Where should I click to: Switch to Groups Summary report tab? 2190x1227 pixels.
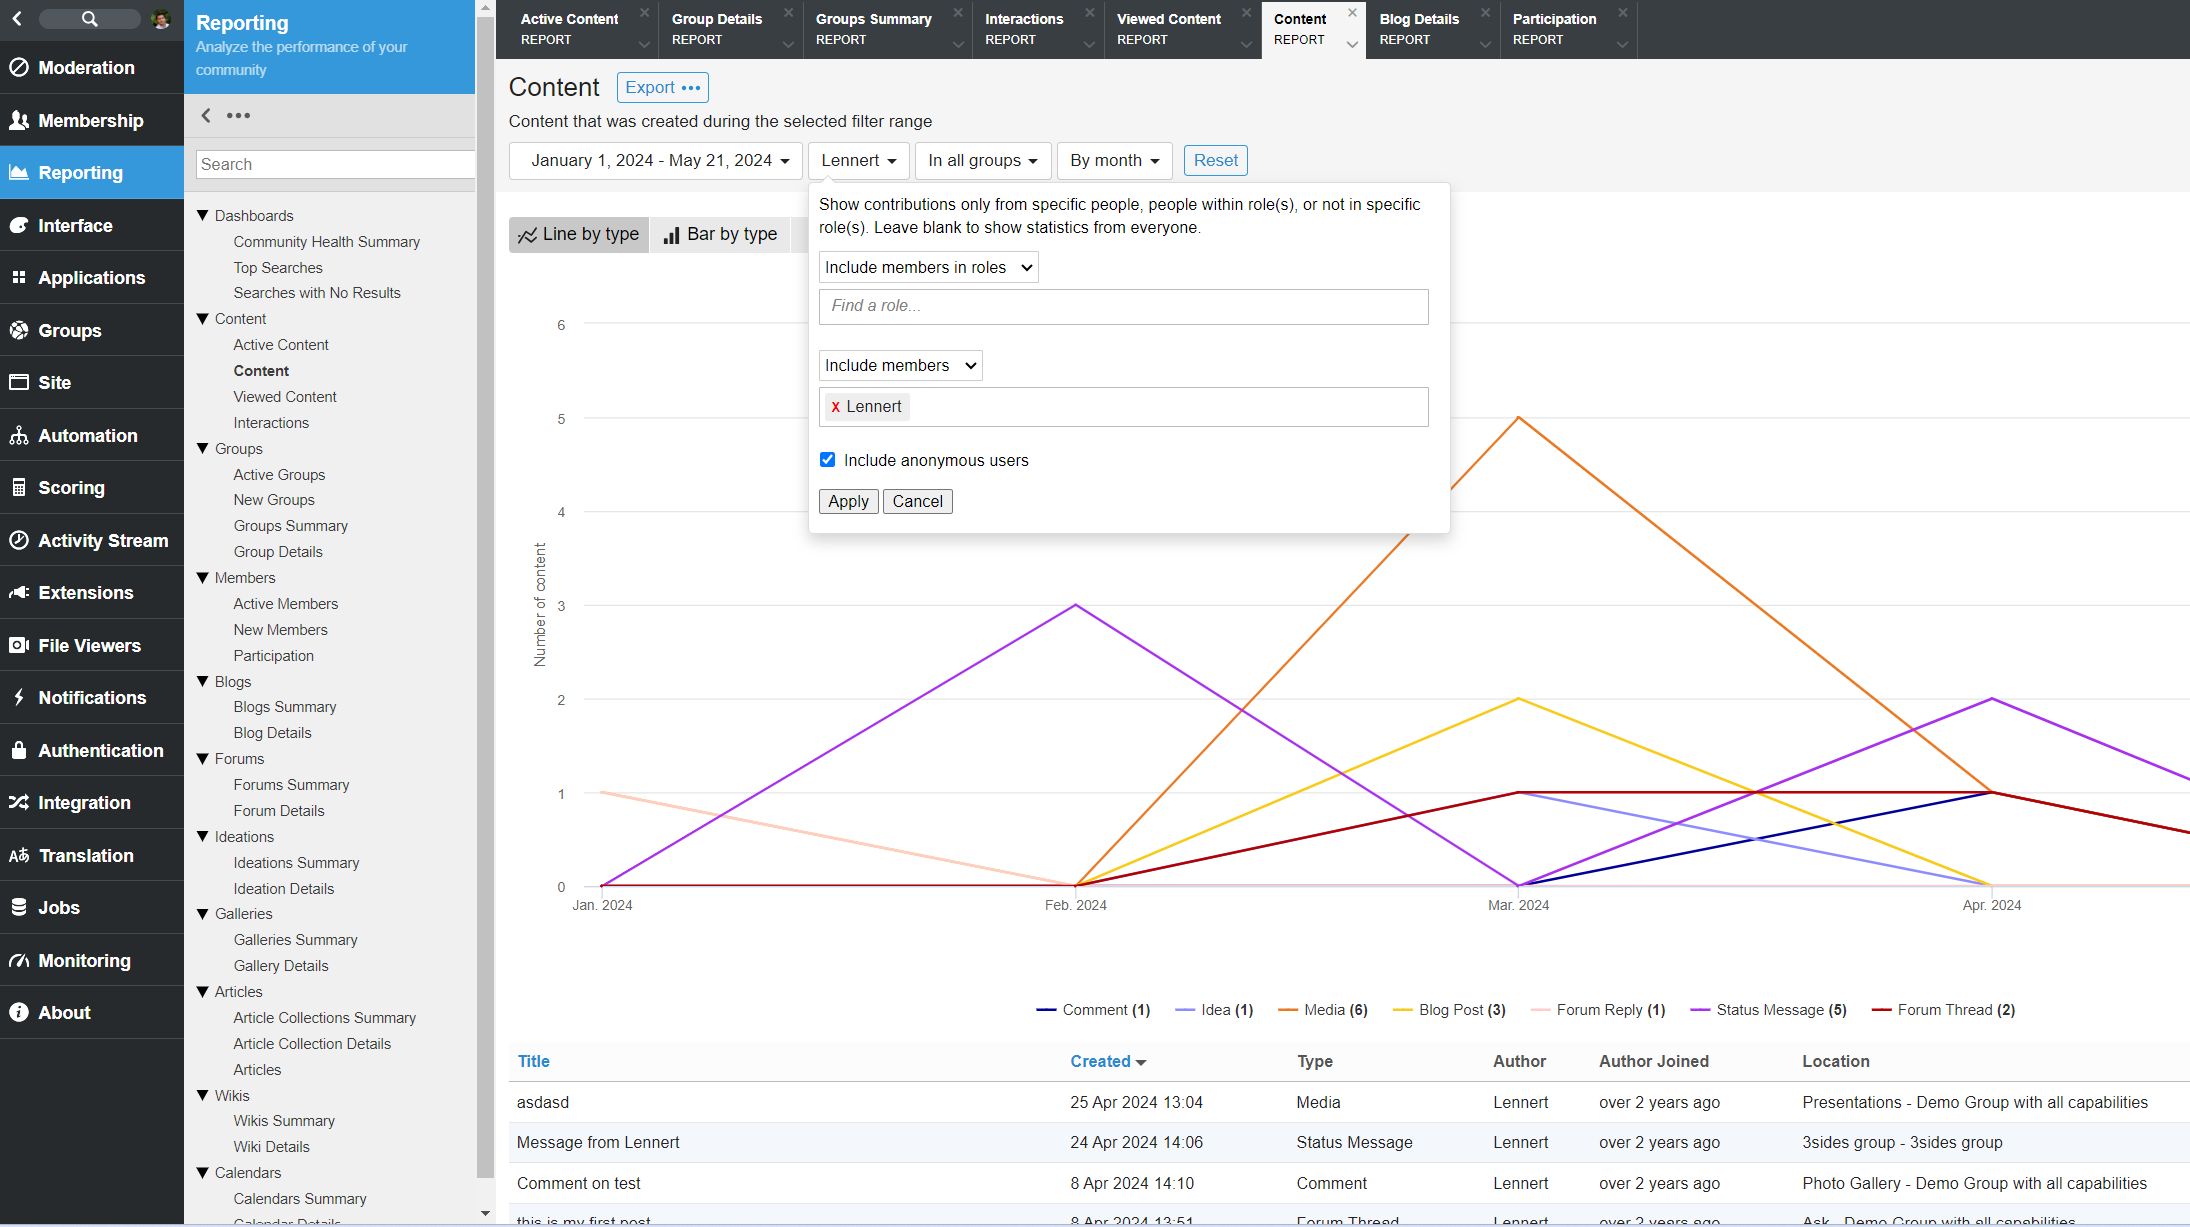click(x=873, y=29)
